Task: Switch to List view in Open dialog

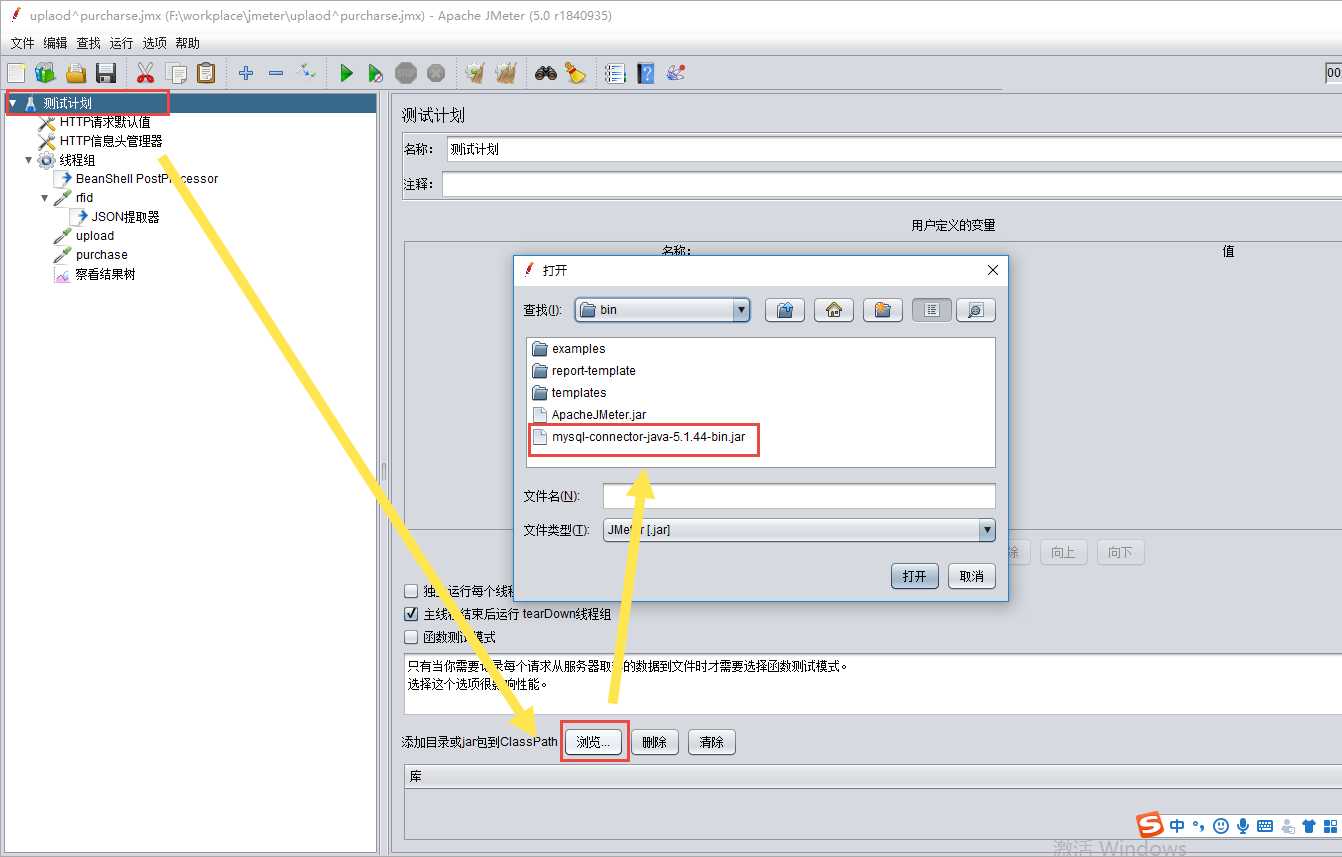Action: coord(932,310)
